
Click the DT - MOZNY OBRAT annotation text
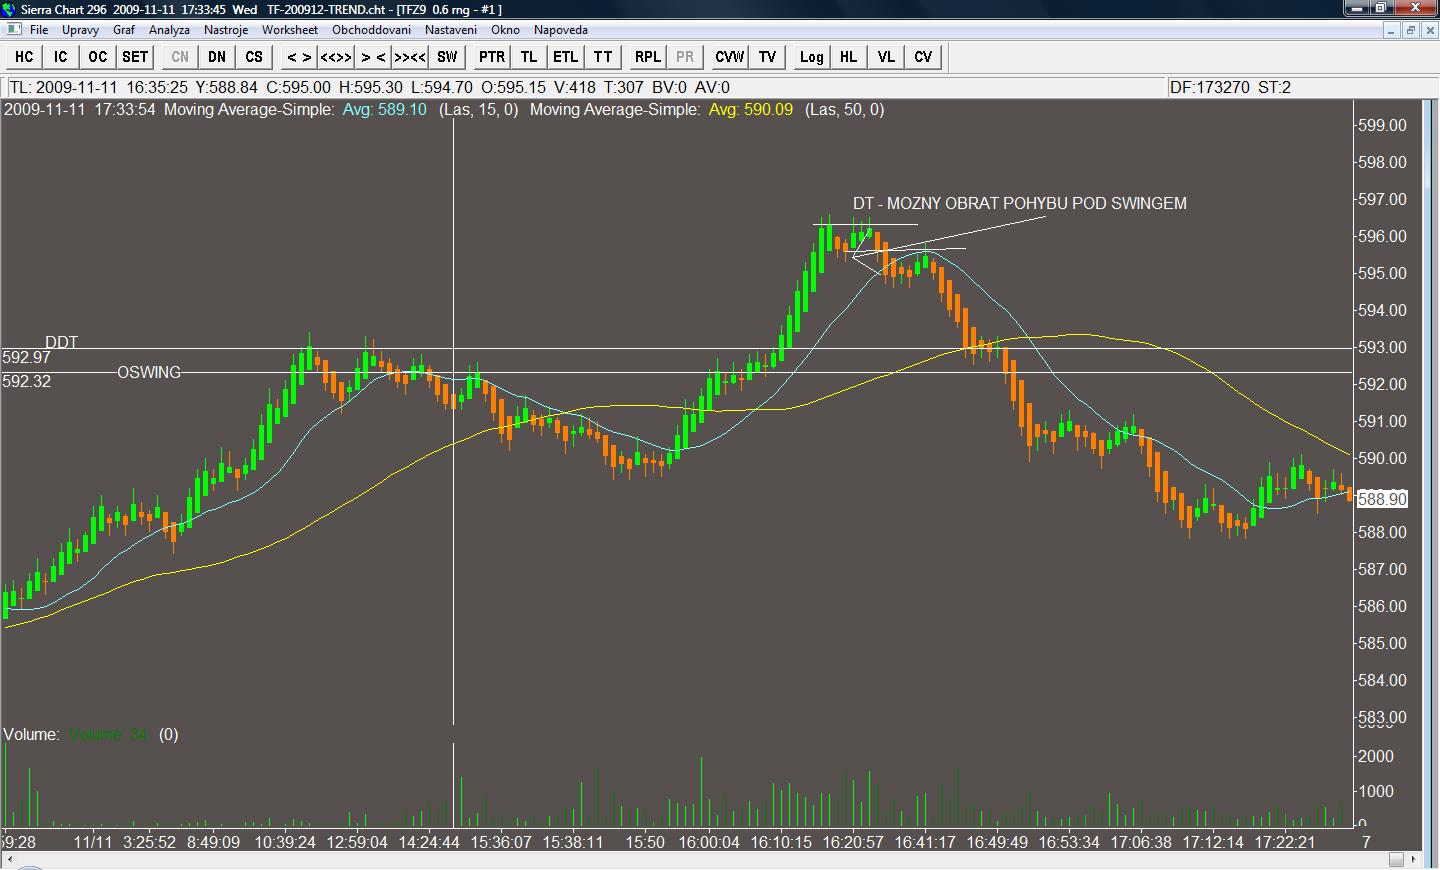[1020, 203]
